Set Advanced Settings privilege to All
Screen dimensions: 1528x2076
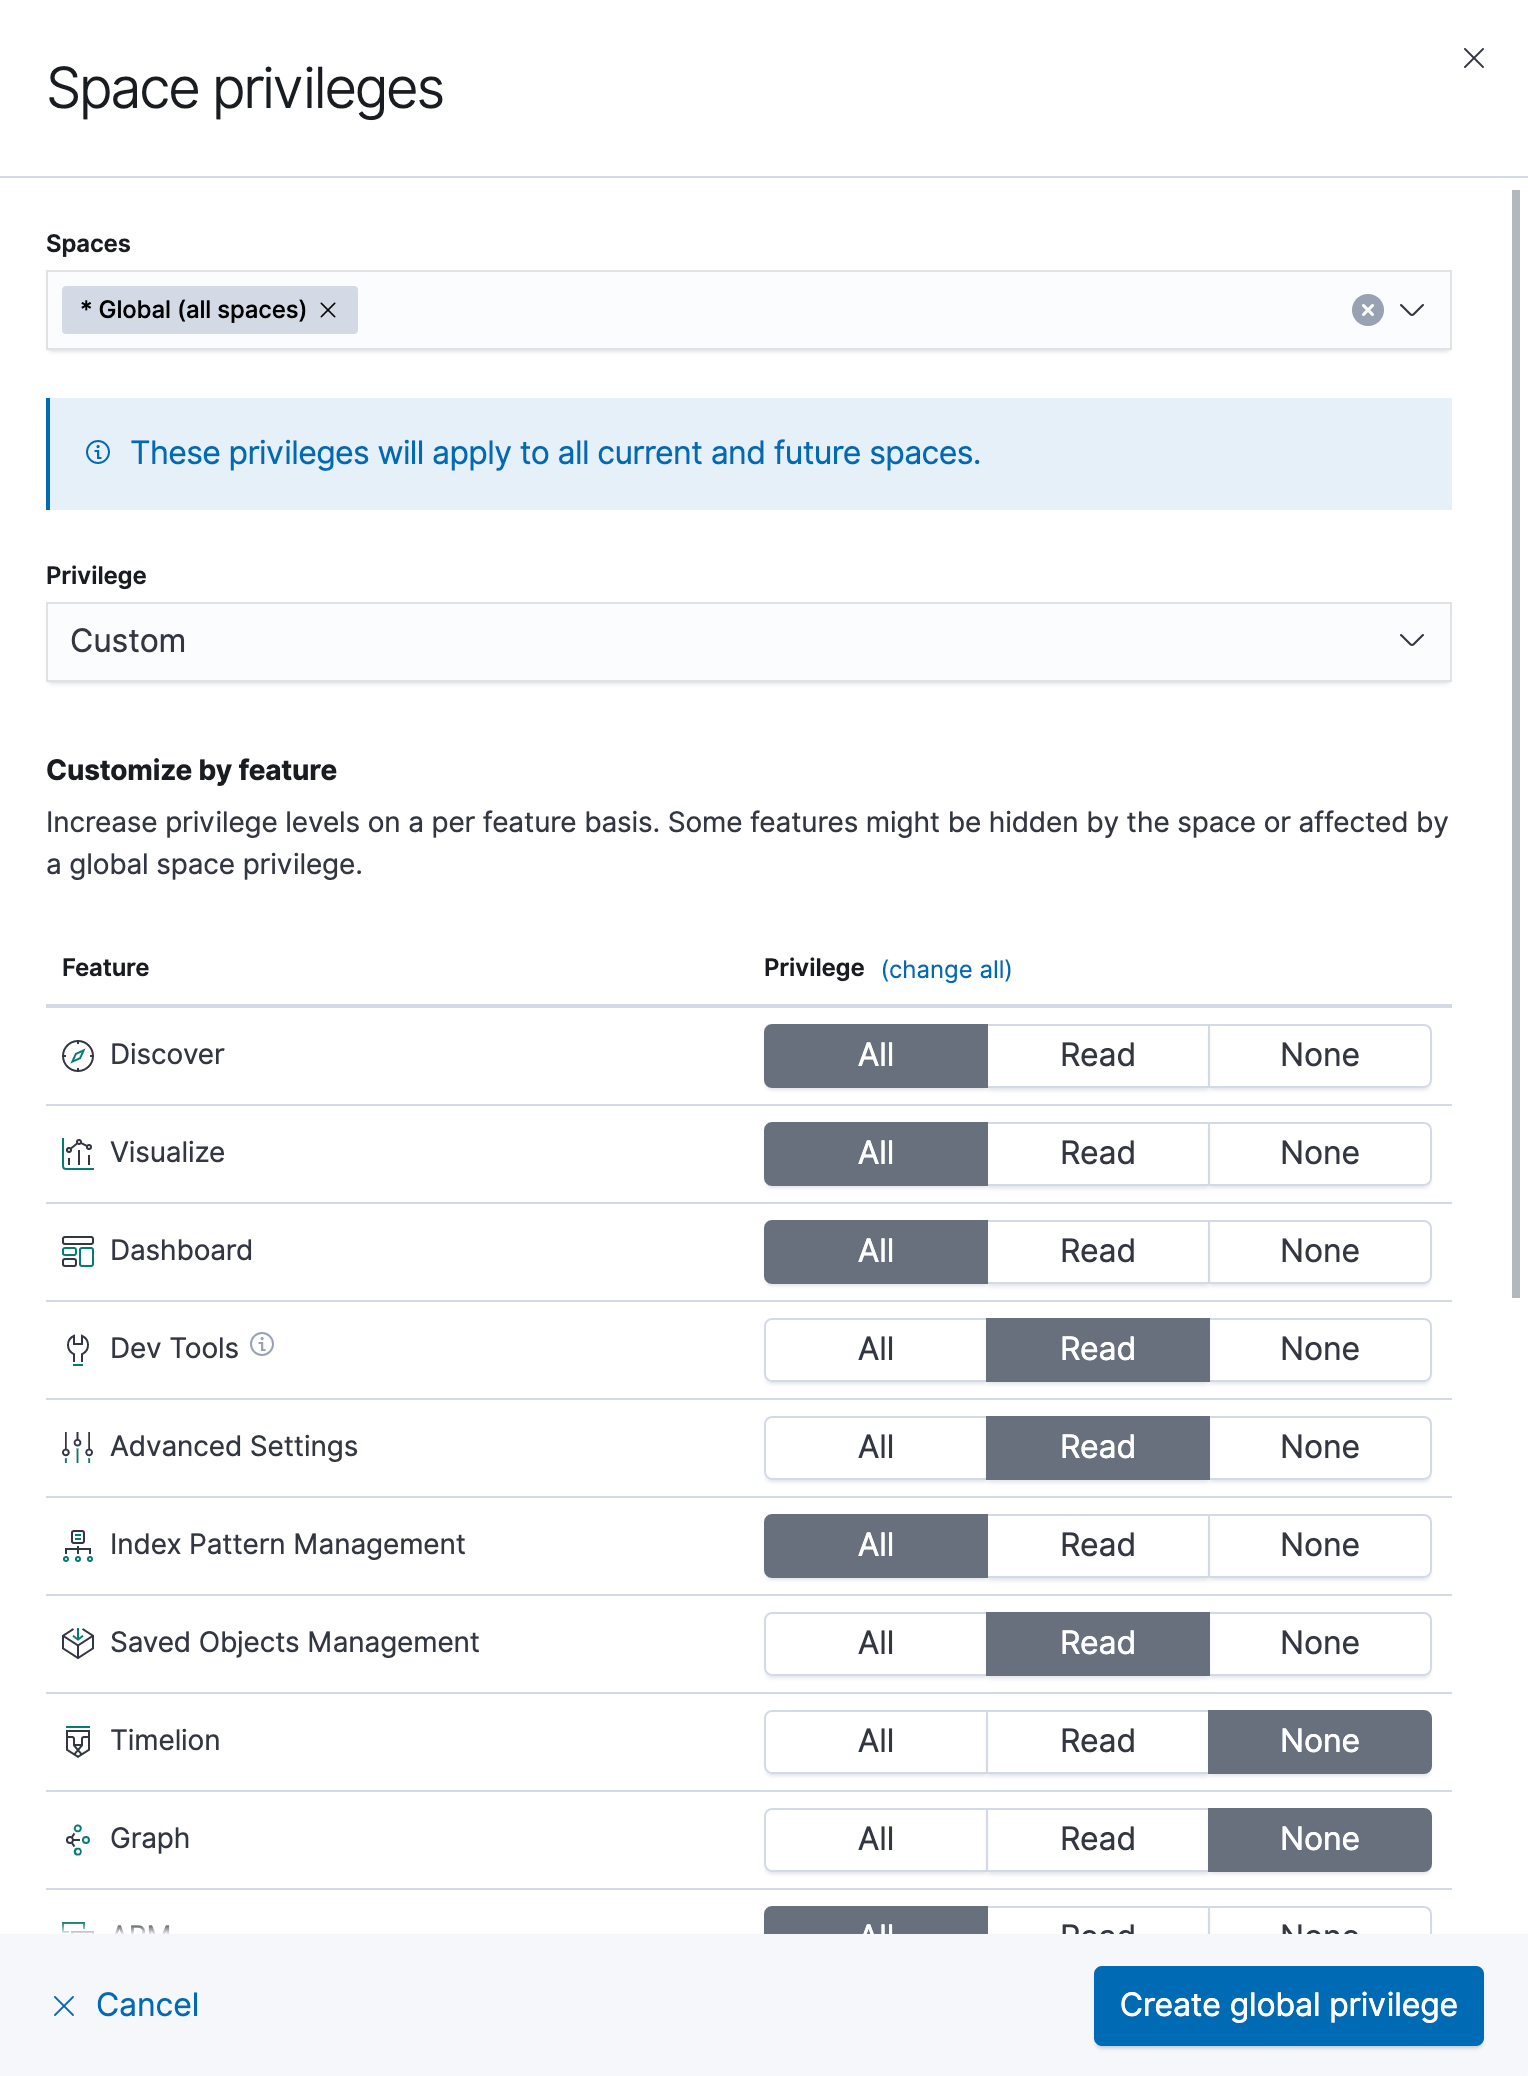(876, 1447)
